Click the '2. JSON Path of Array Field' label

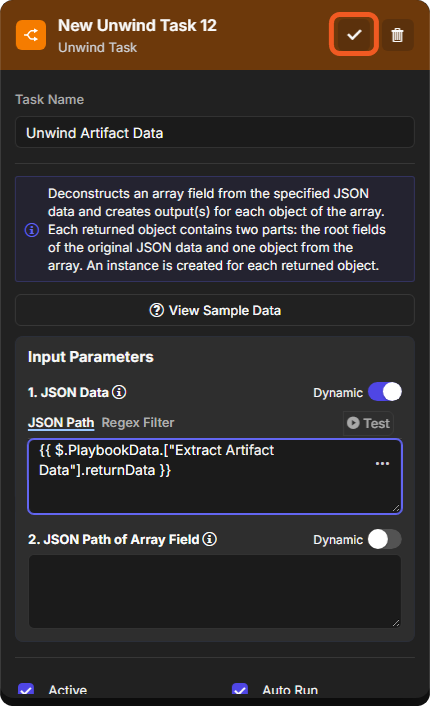point(113,539)
